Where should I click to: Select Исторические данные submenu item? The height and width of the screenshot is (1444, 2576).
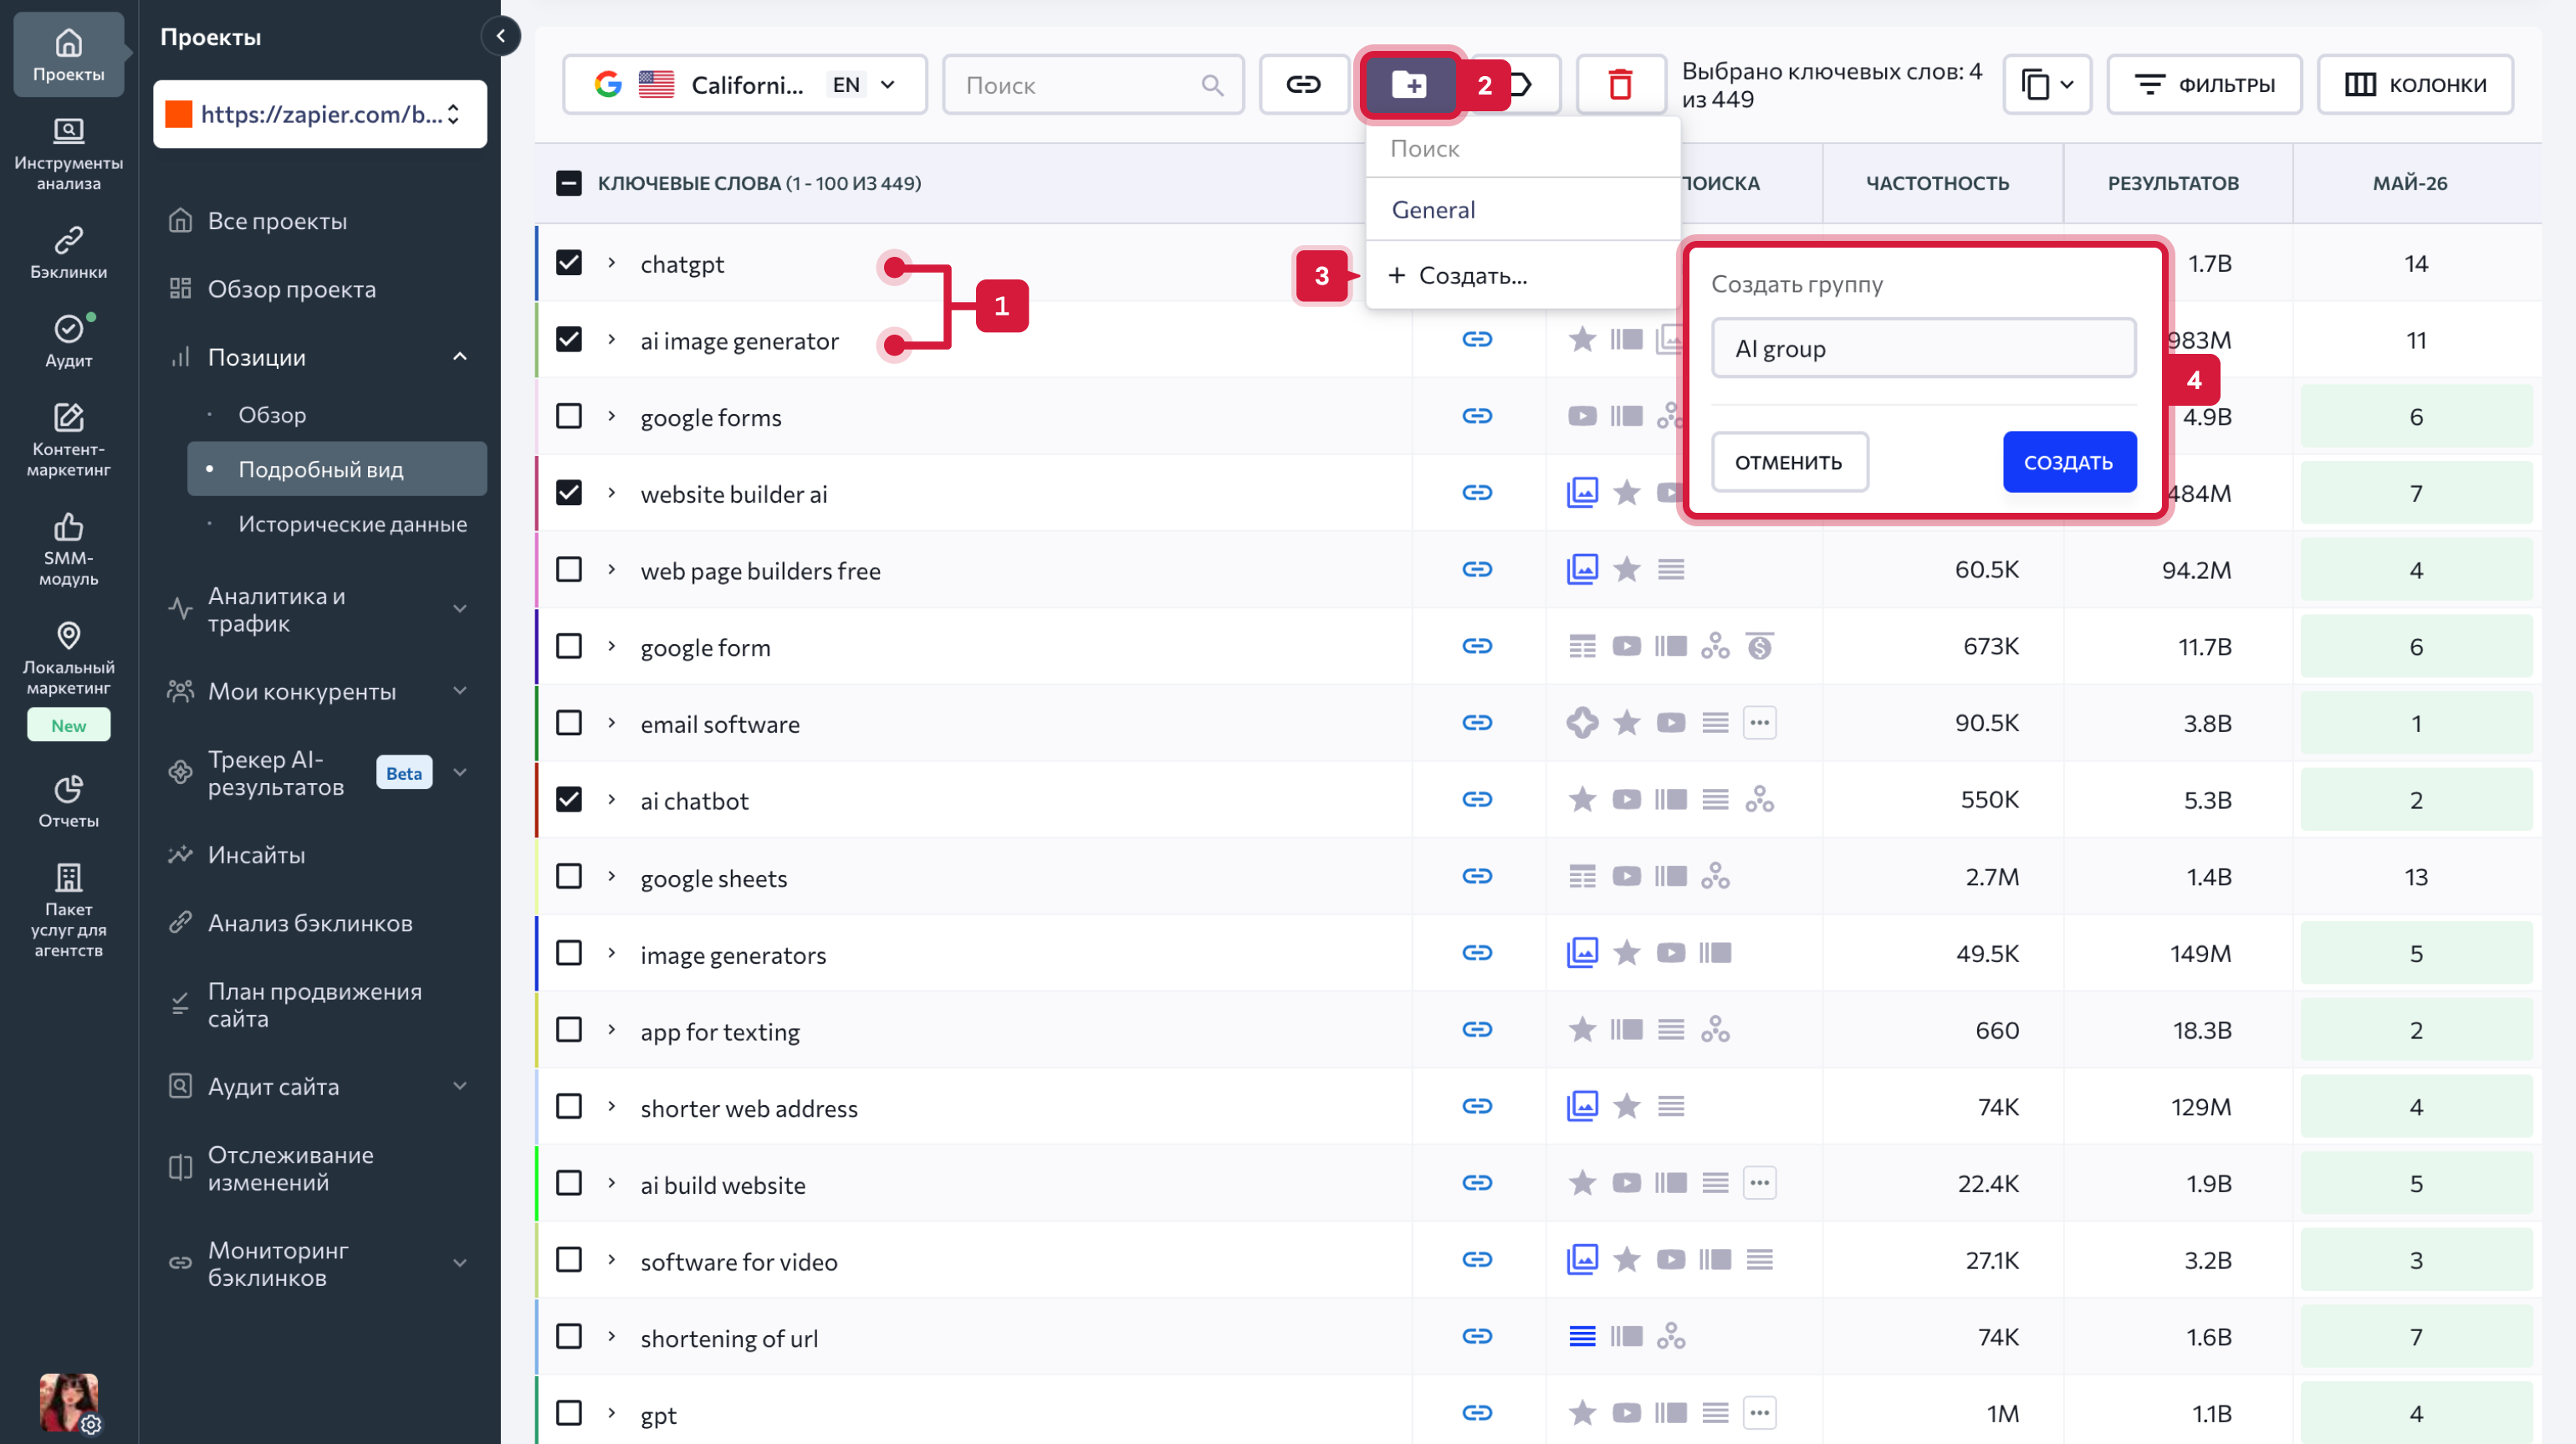(352, 524)
